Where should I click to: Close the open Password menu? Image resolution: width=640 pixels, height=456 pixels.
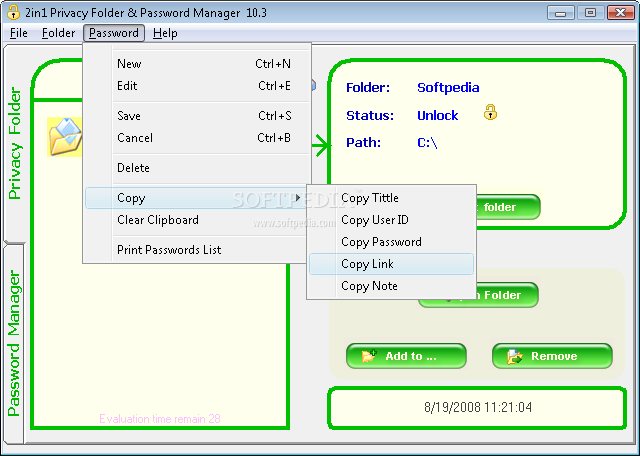[114, 33]
